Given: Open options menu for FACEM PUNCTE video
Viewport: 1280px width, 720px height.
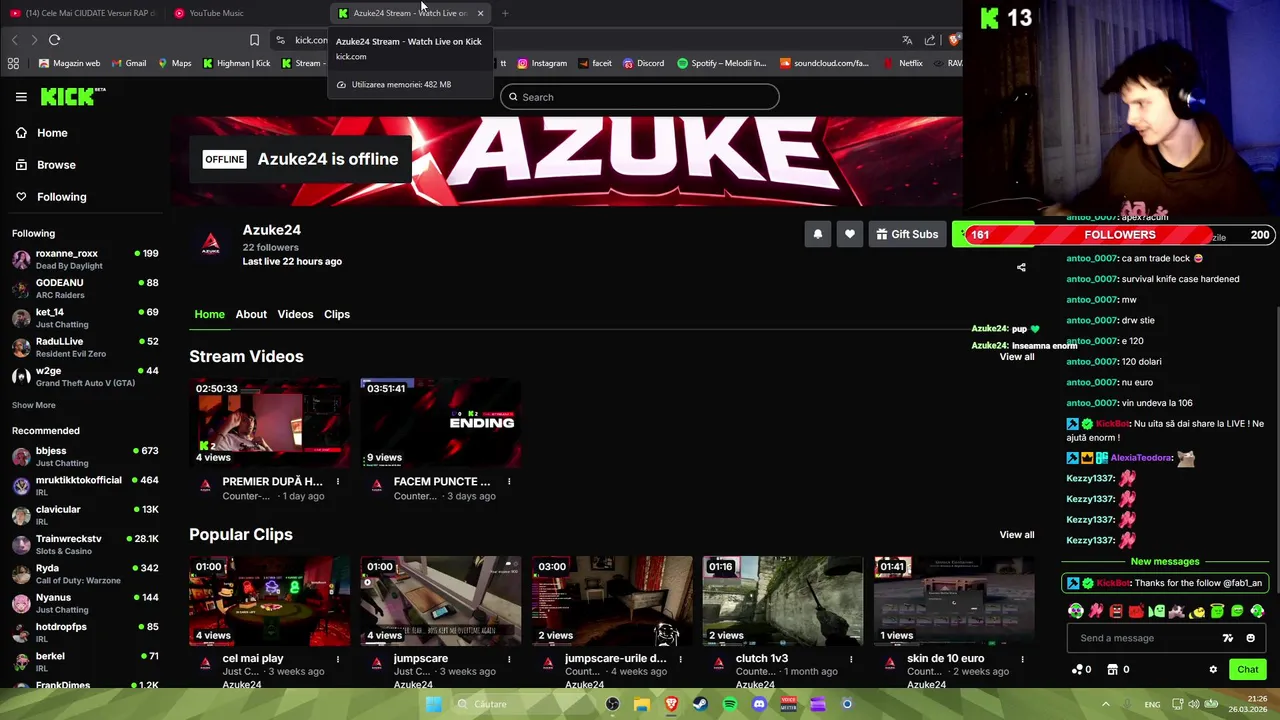Looking at the screenshot, I should coord(509,482).
